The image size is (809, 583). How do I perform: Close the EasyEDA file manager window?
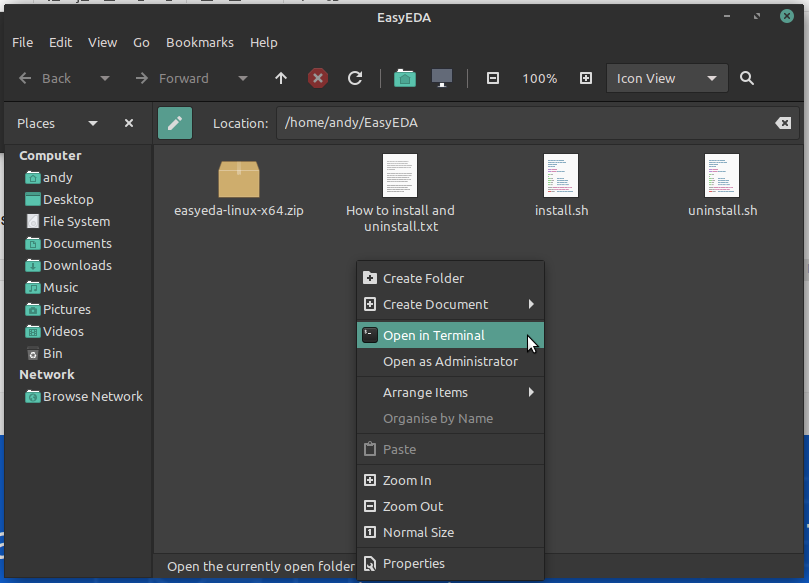(x=787, y=17)
